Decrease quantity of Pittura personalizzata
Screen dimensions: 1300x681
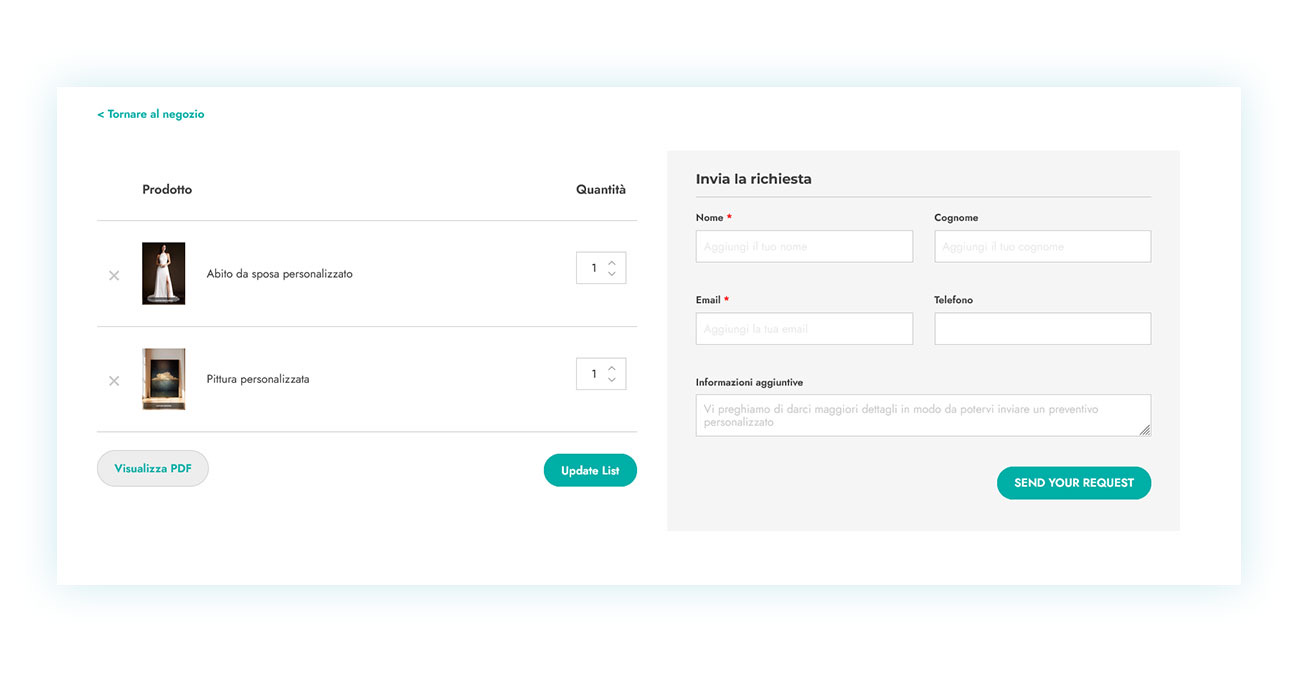[612, 380]
